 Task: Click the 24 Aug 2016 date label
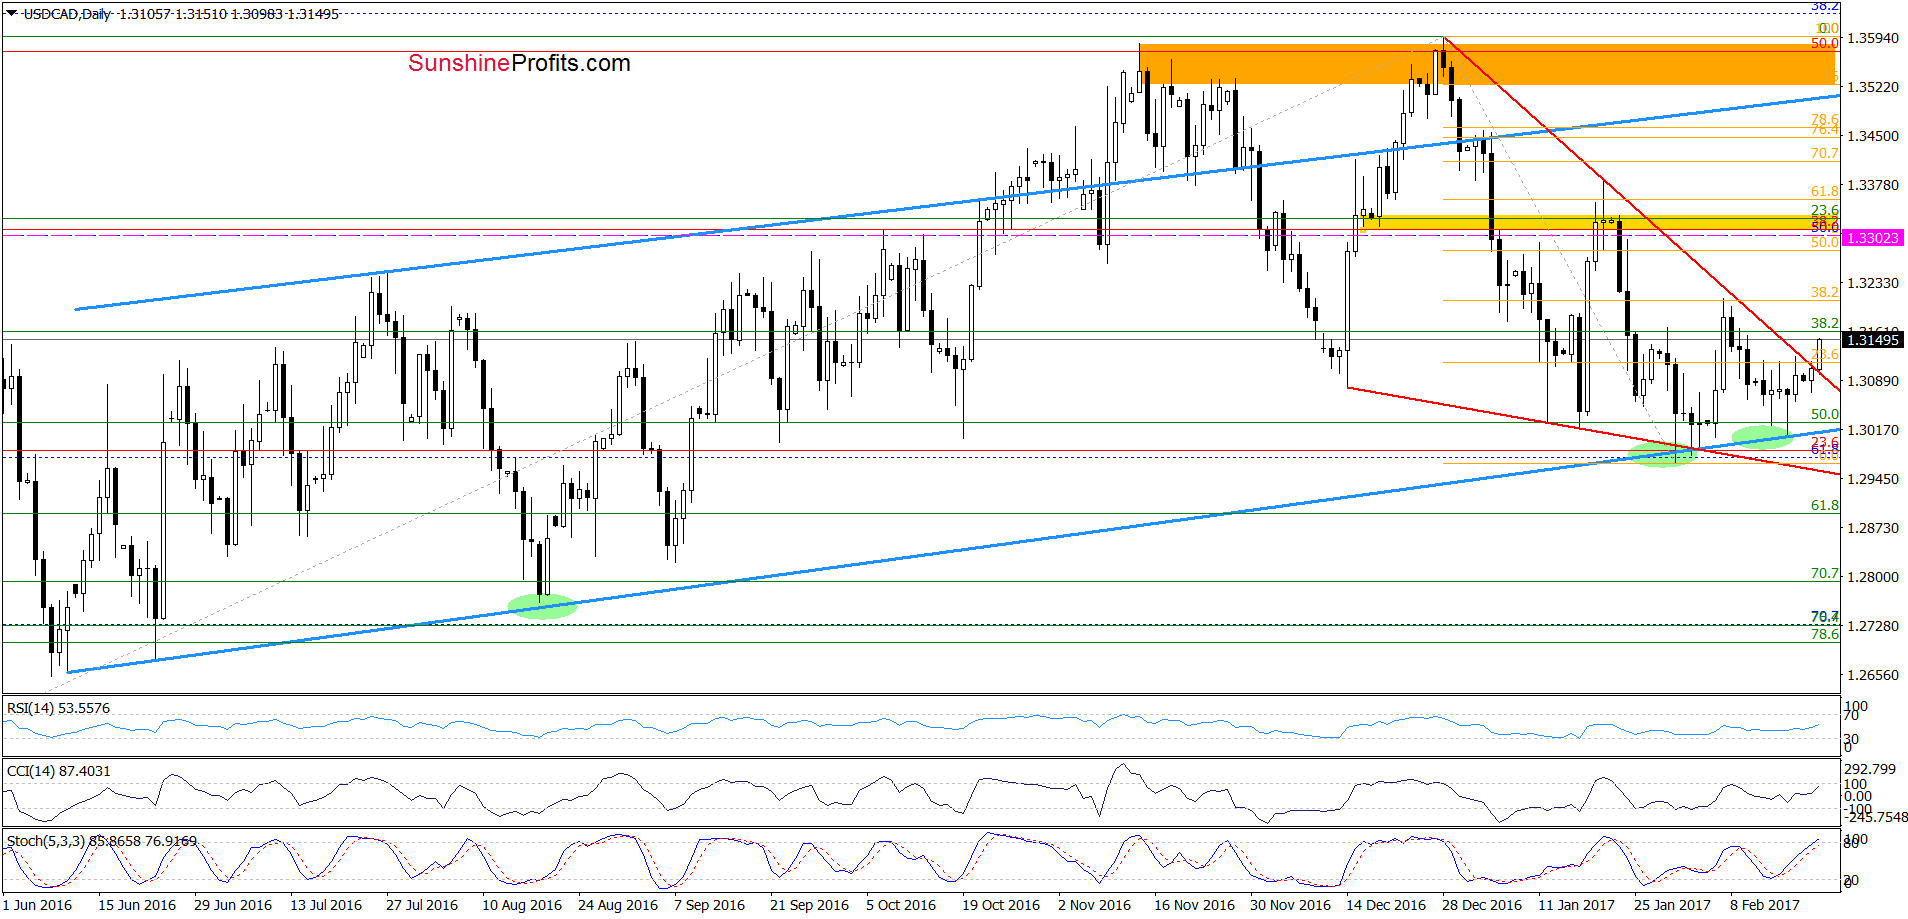pos(618,905)
